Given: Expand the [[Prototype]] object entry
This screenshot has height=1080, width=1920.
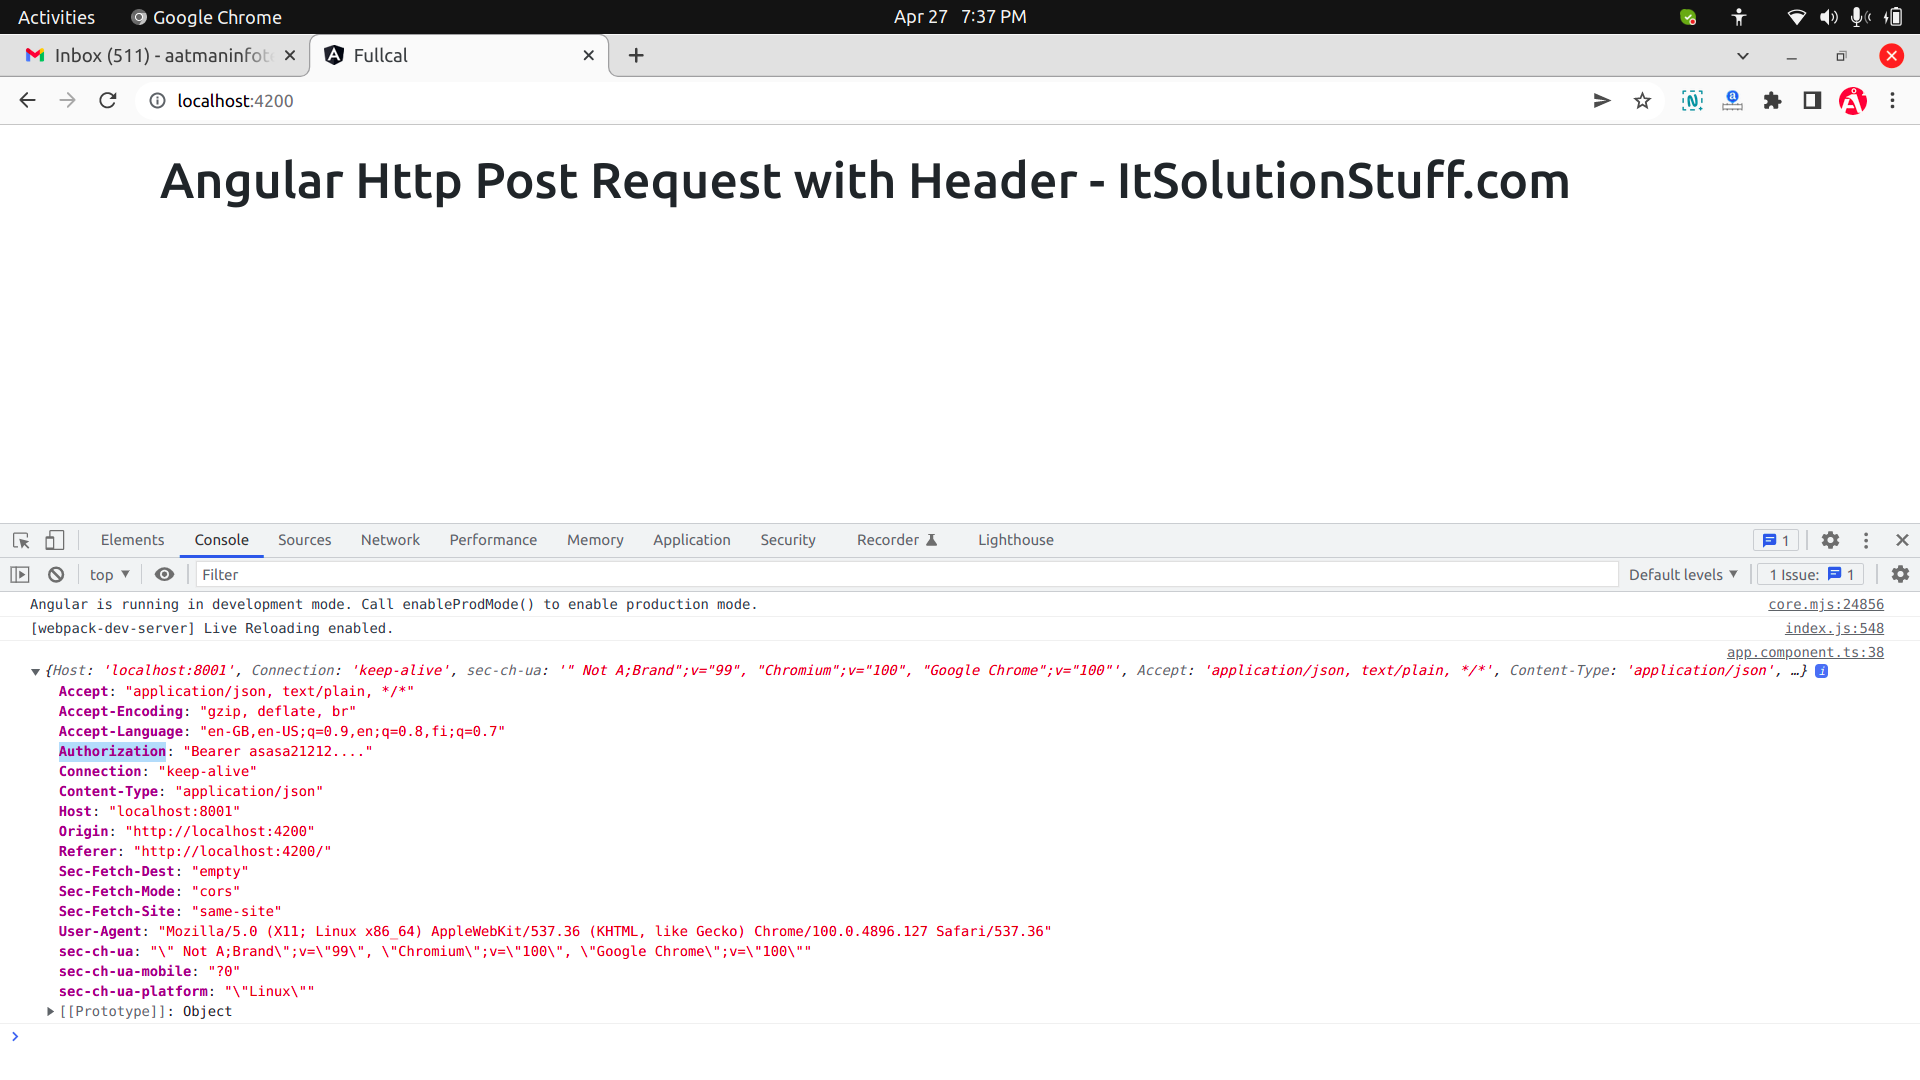Looking at the screenshot, I should (x=50, y=1011).
